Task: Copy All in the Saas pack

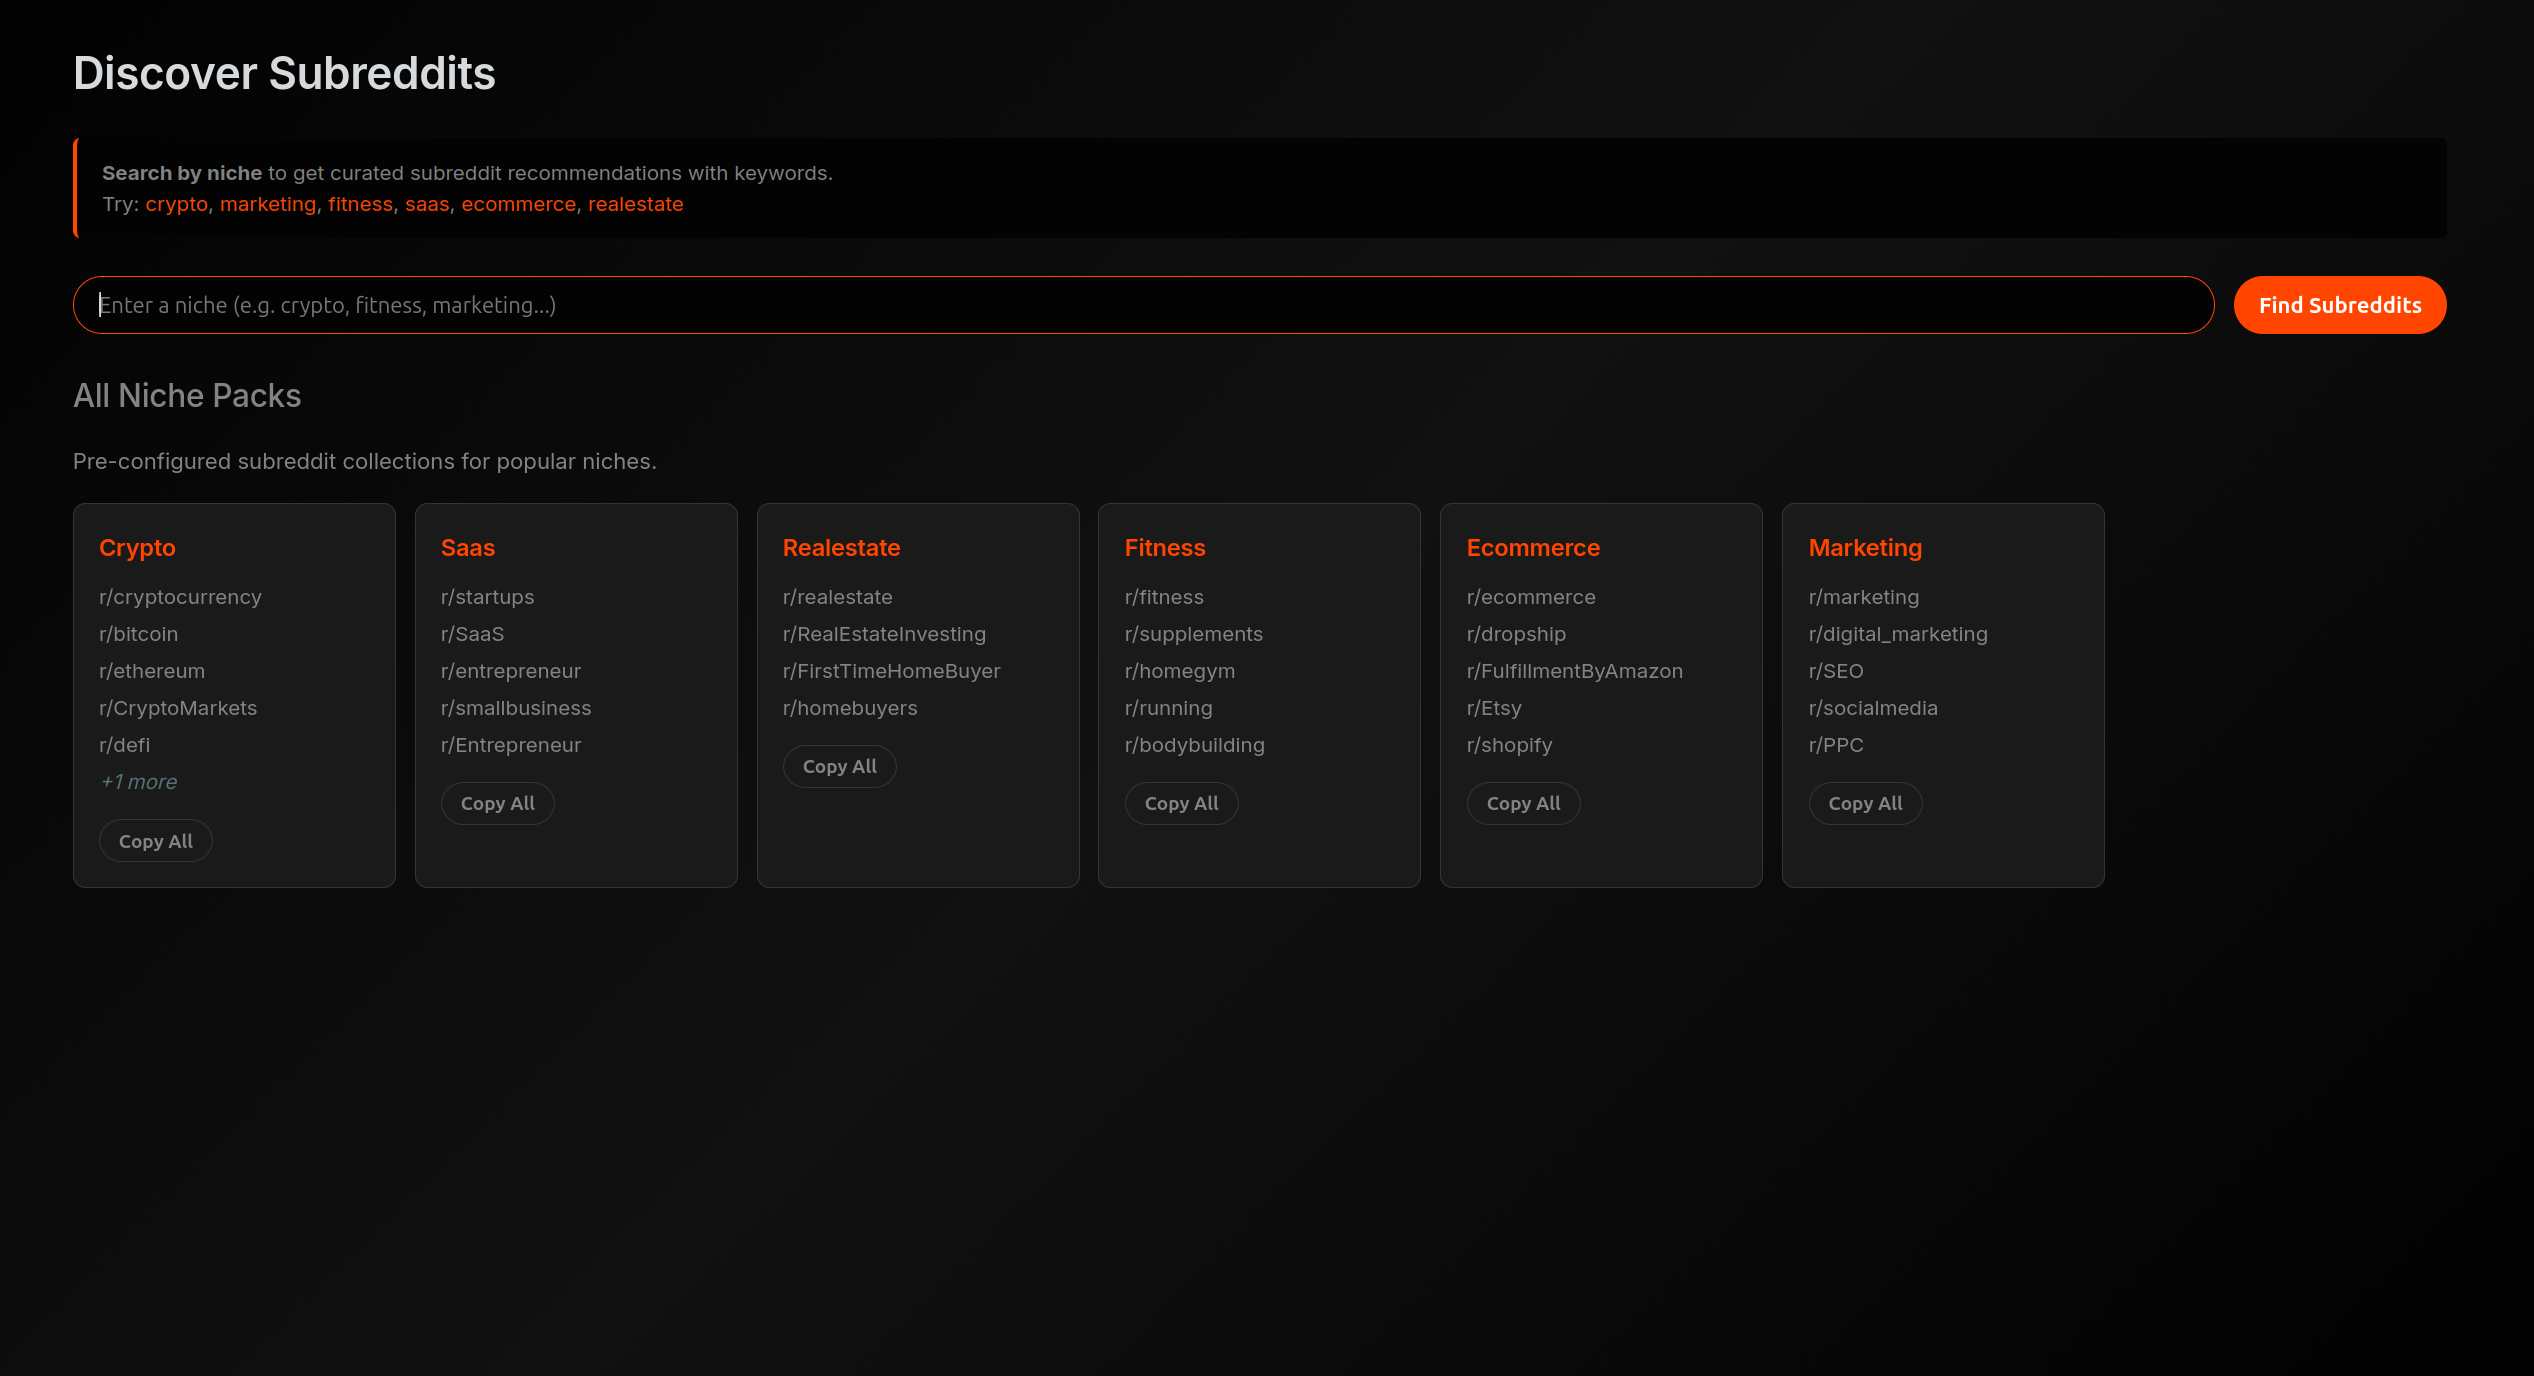Action: (x=497, y=803)
